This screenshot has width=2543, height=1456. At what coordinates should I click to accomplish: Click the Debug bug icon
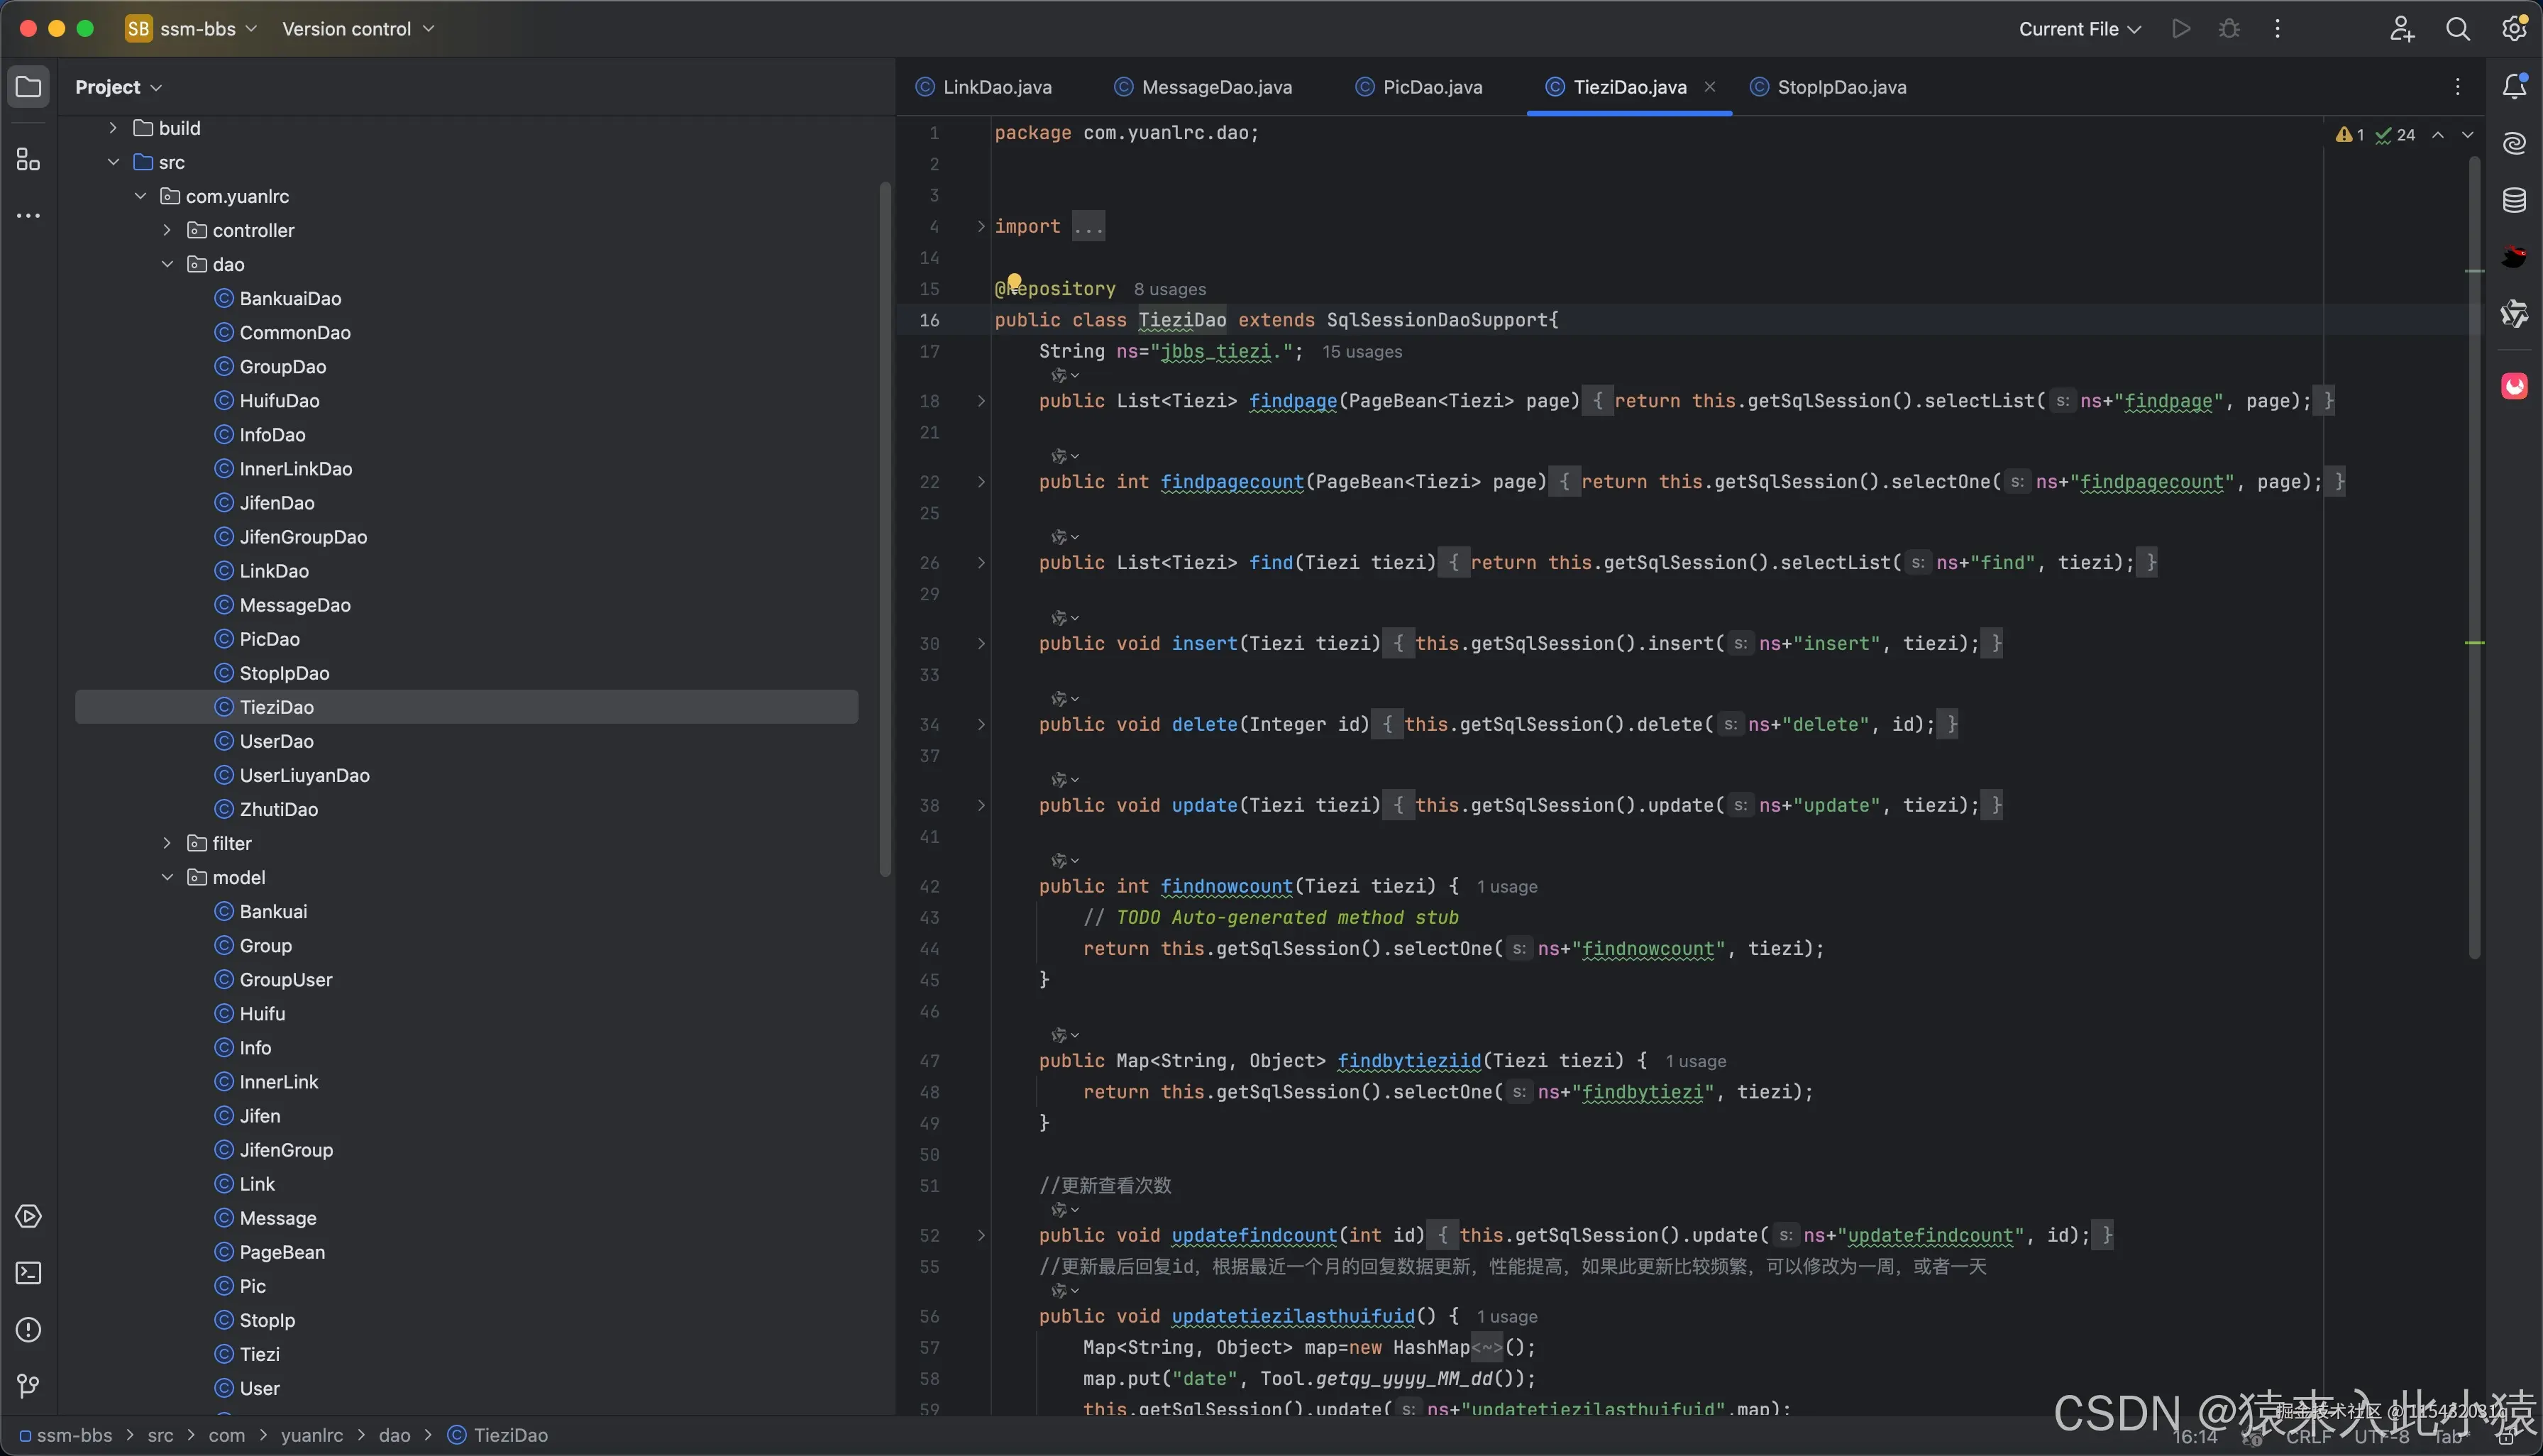(x=2229, y=29)
